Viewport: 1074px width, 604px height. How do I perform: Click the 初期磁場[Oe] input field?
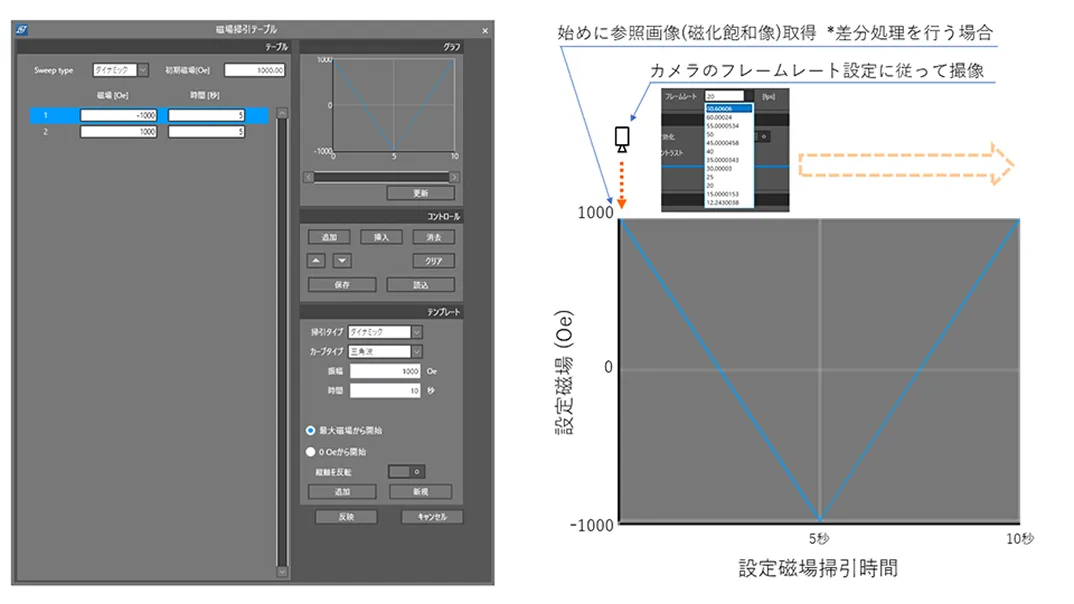pyautogui.click(x=255, y=71)
